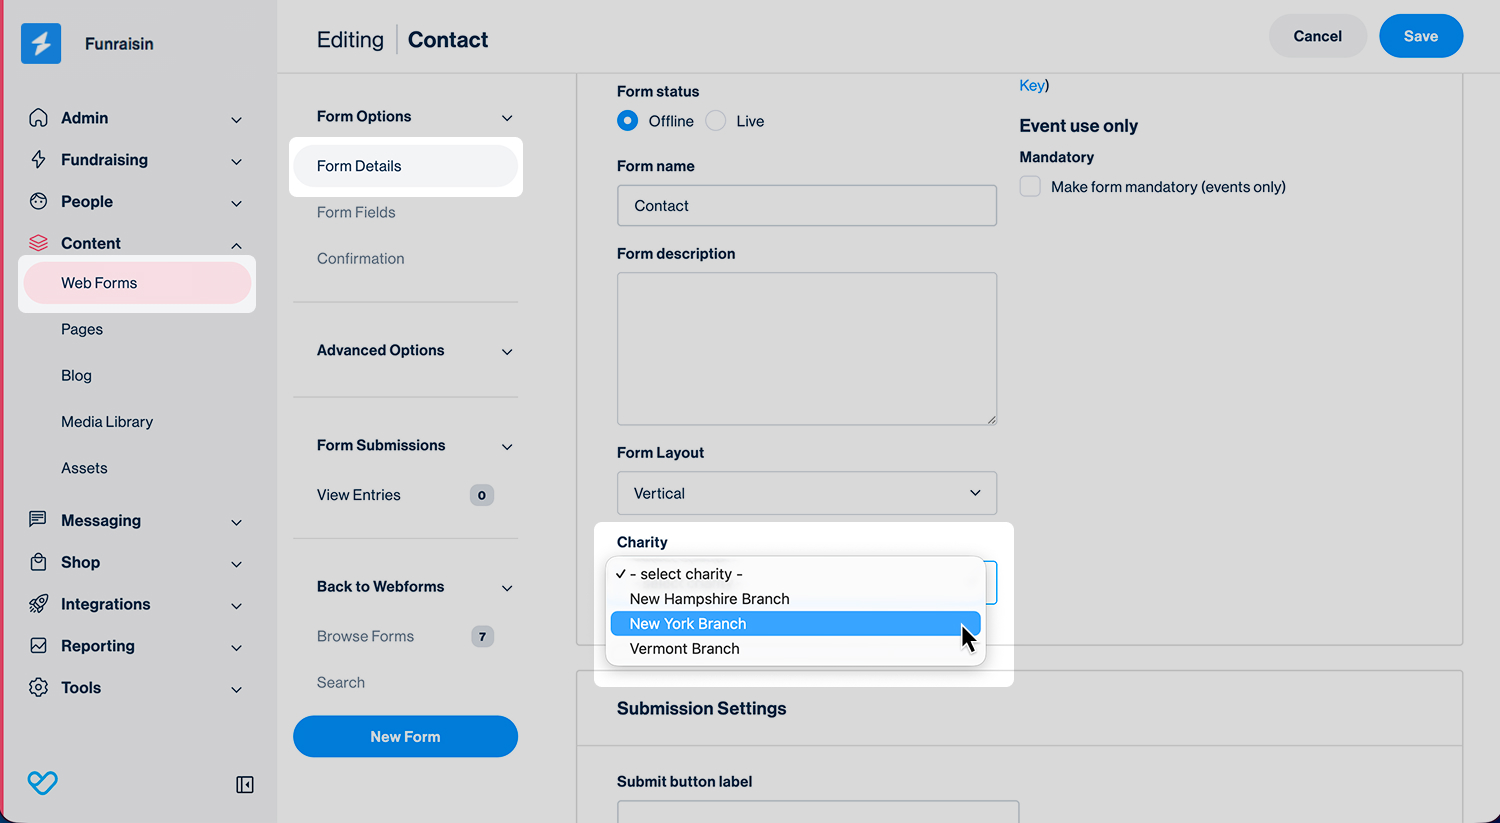Select the Live form status radio
1500x823 pixels.
716,121
